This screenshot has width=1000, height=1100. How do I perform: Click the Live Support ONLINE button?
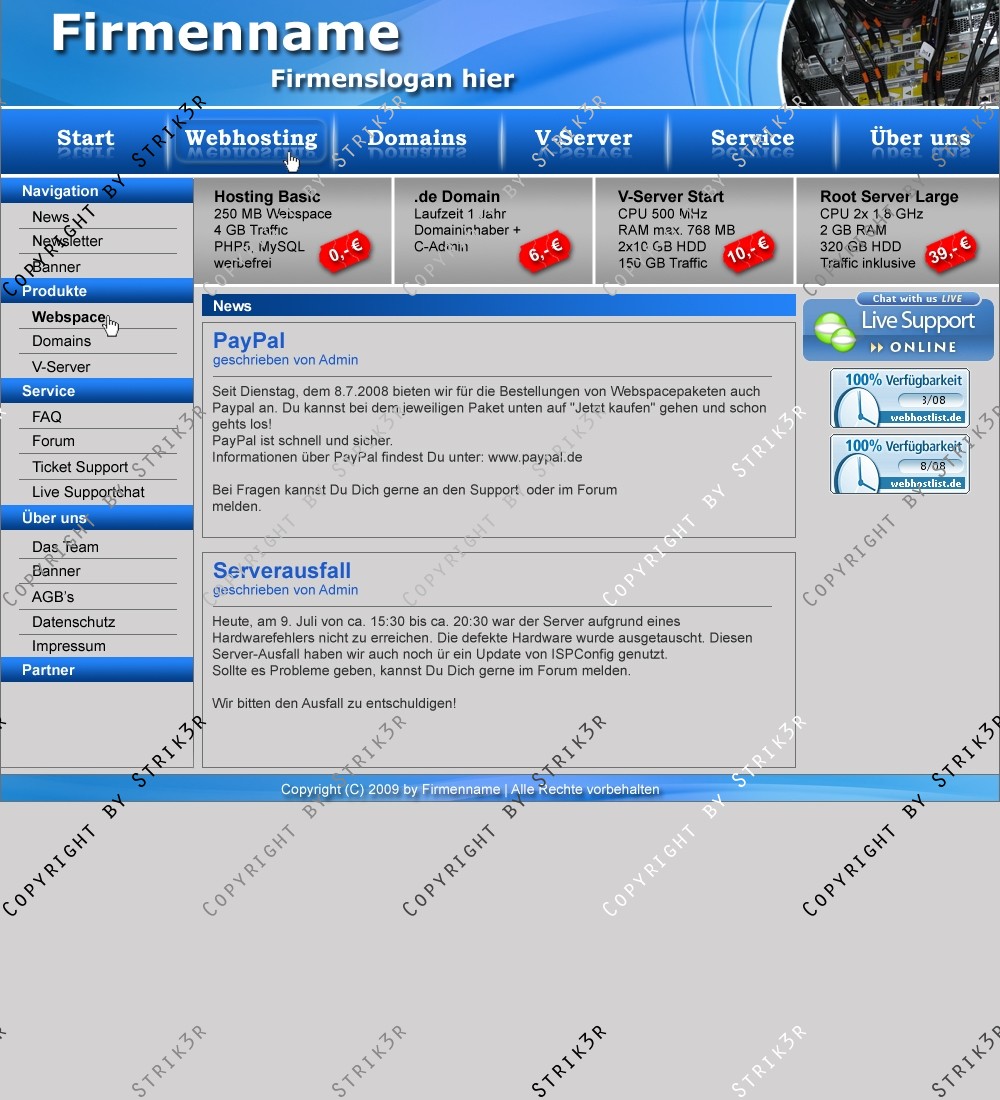point(898,326)
